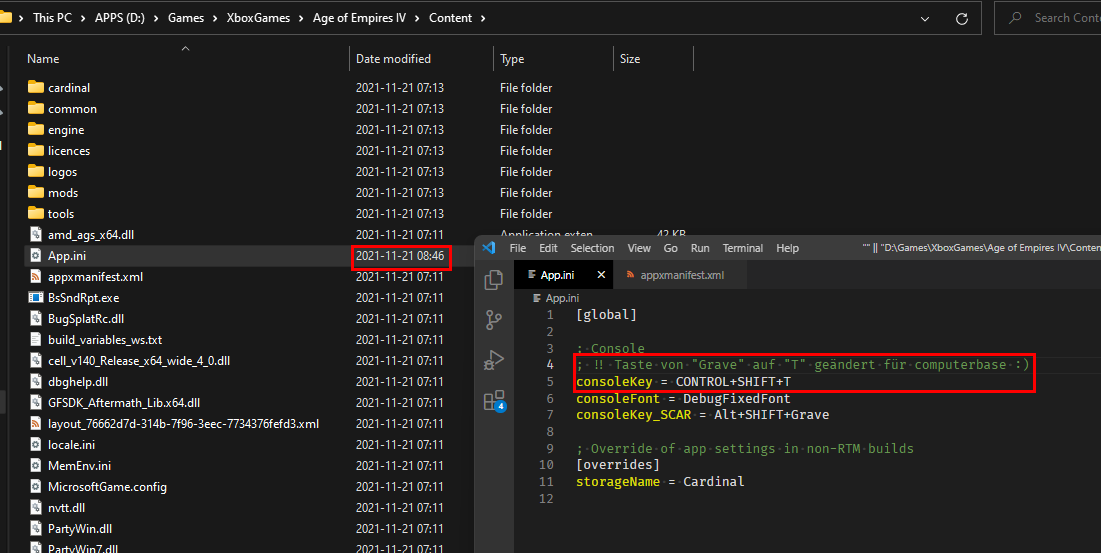Select MicrosoftGame.config file

coord(107,487)
